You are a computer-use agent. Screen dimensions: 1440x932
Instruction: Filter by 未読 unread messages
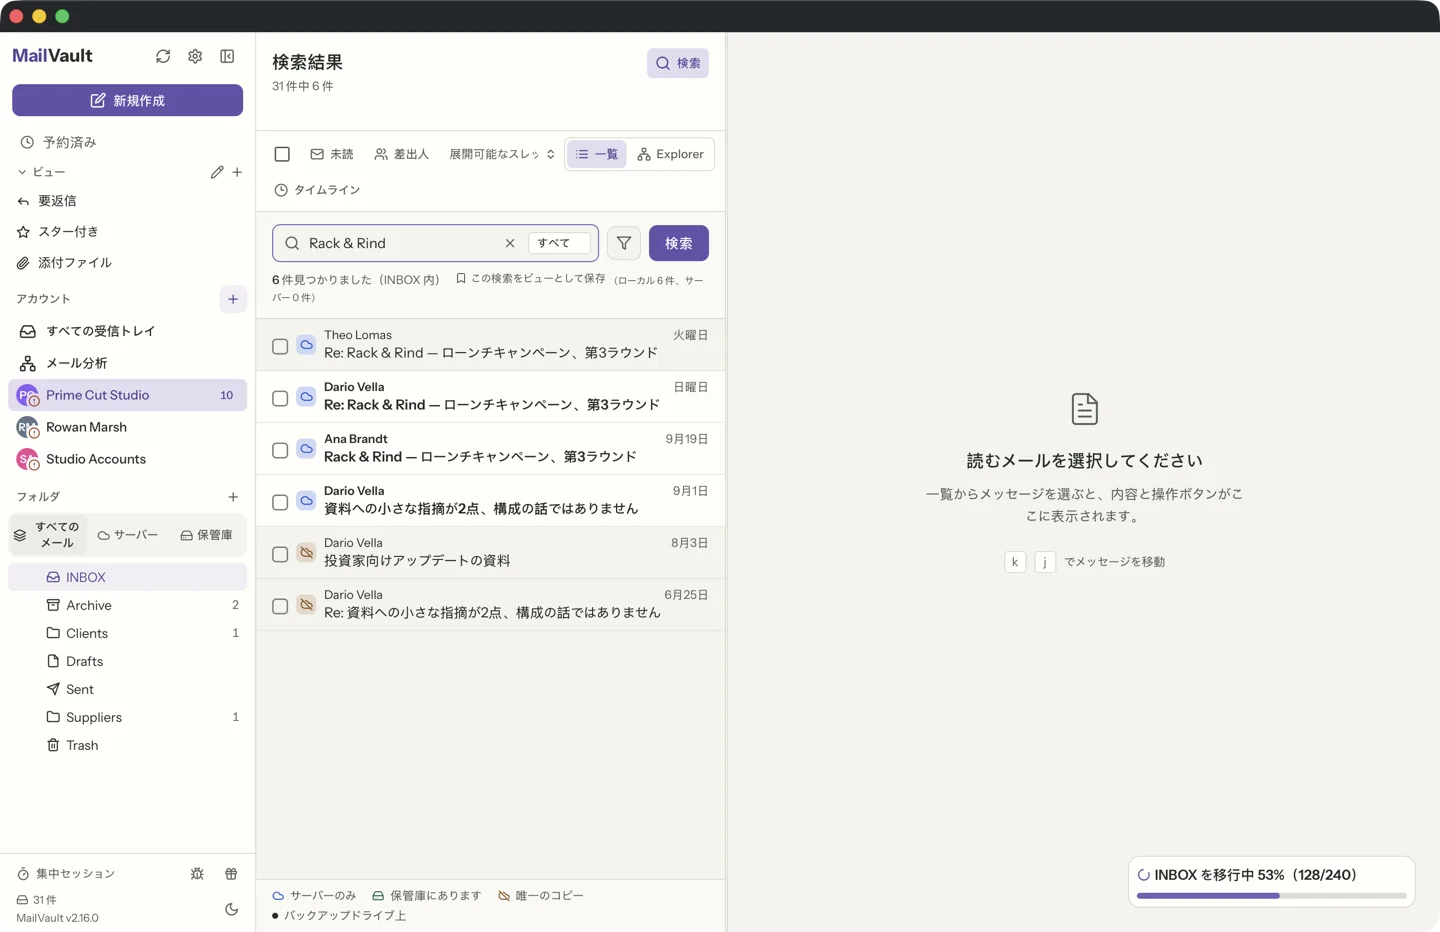[332, 154]
